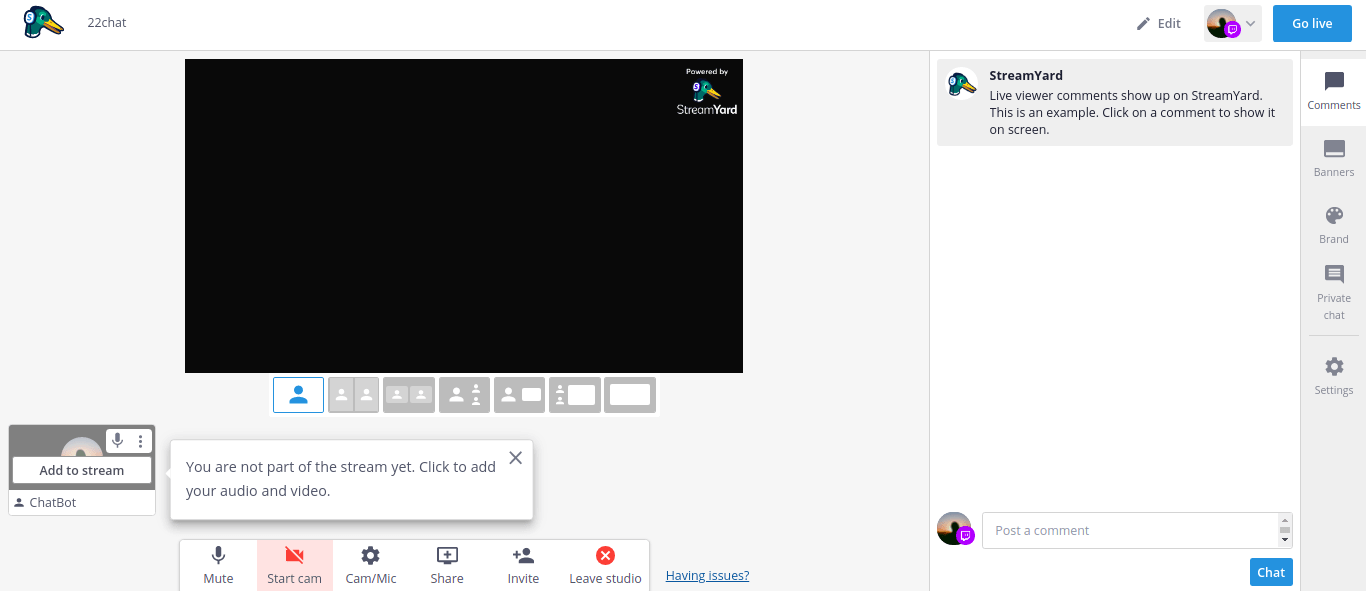Screen dimensions: 1366x591
Task: Click the StreamYard example comment
Action: click(x=1115, y=102)
